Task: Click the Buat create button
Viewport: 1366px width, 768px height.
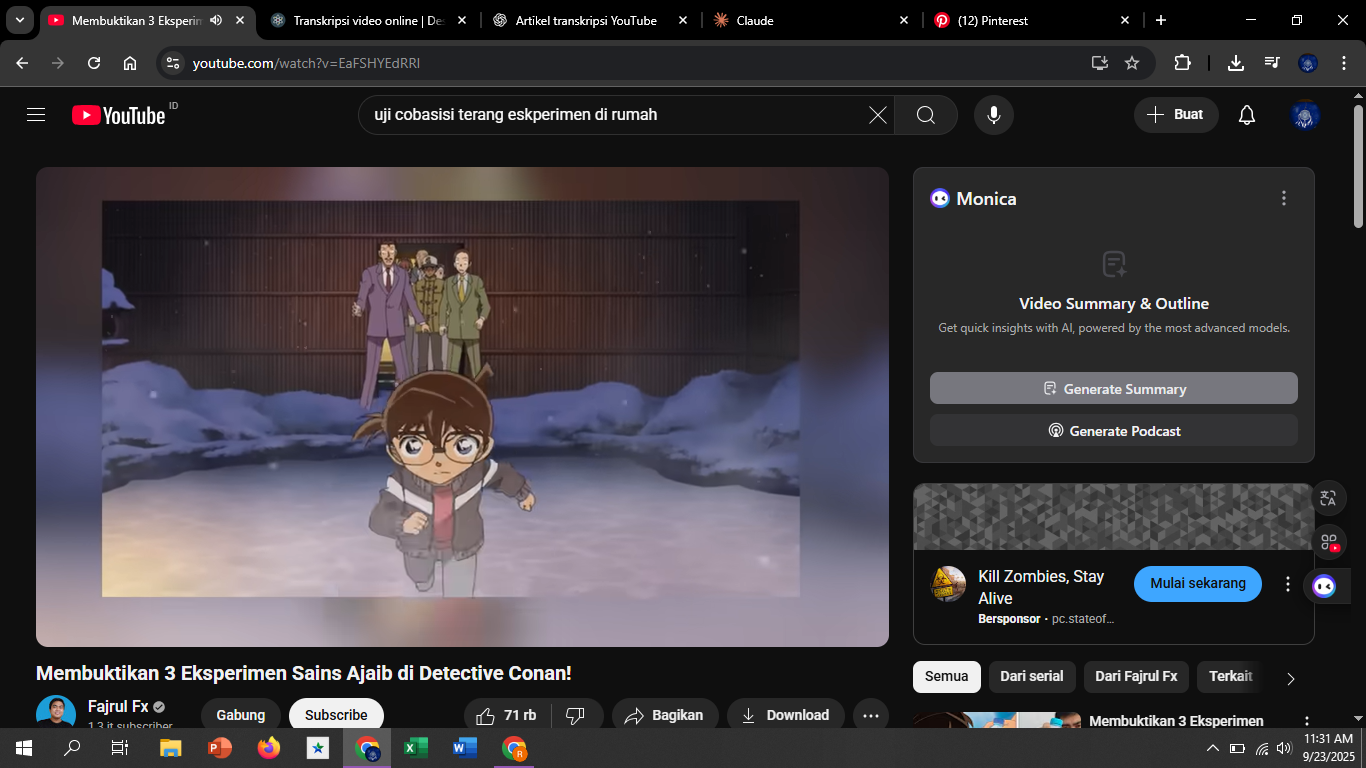Action: (x=1176, y=115)
